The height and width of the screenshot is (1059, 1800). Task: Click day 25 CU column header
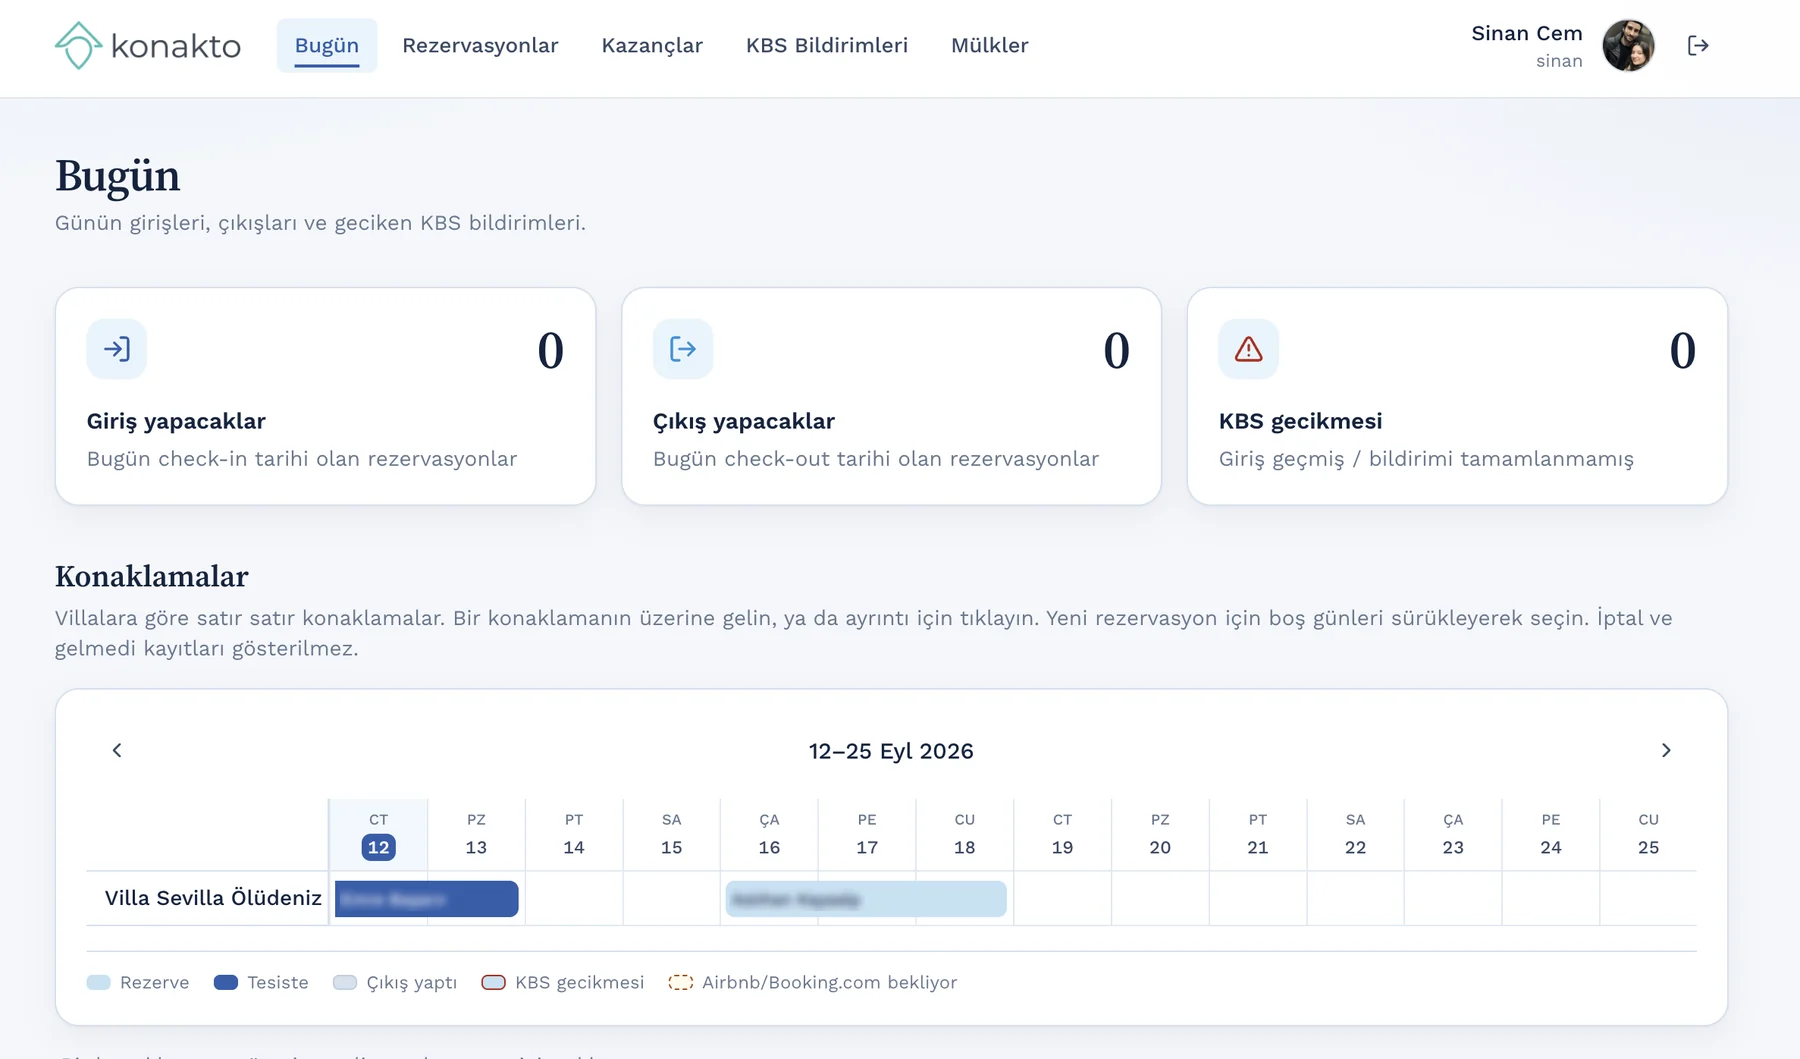1648,834
